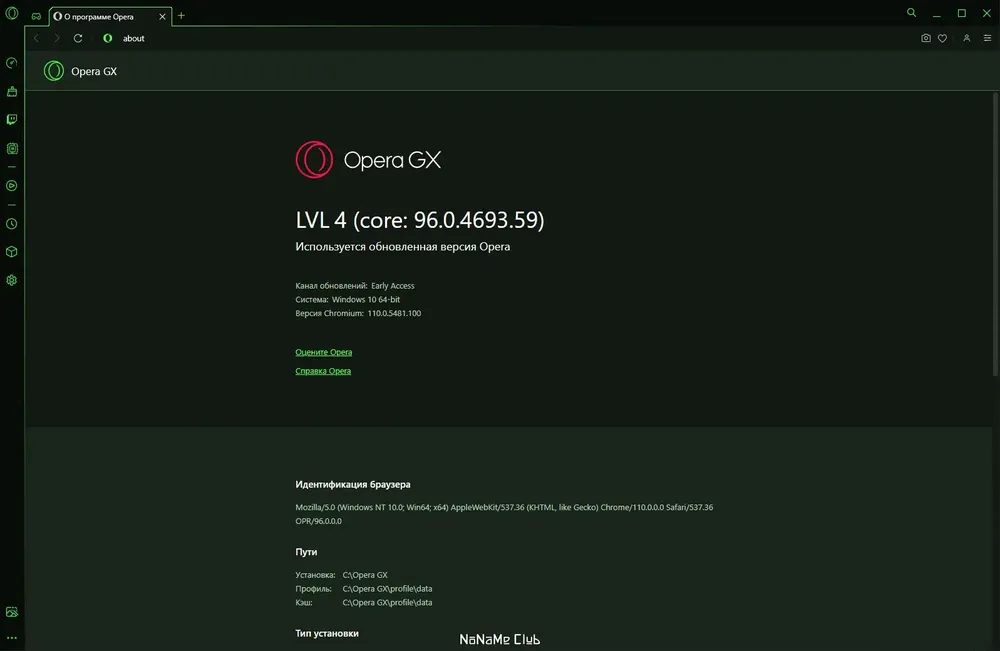Click the 'Тип установки' heading

click(x=327, y=633)
